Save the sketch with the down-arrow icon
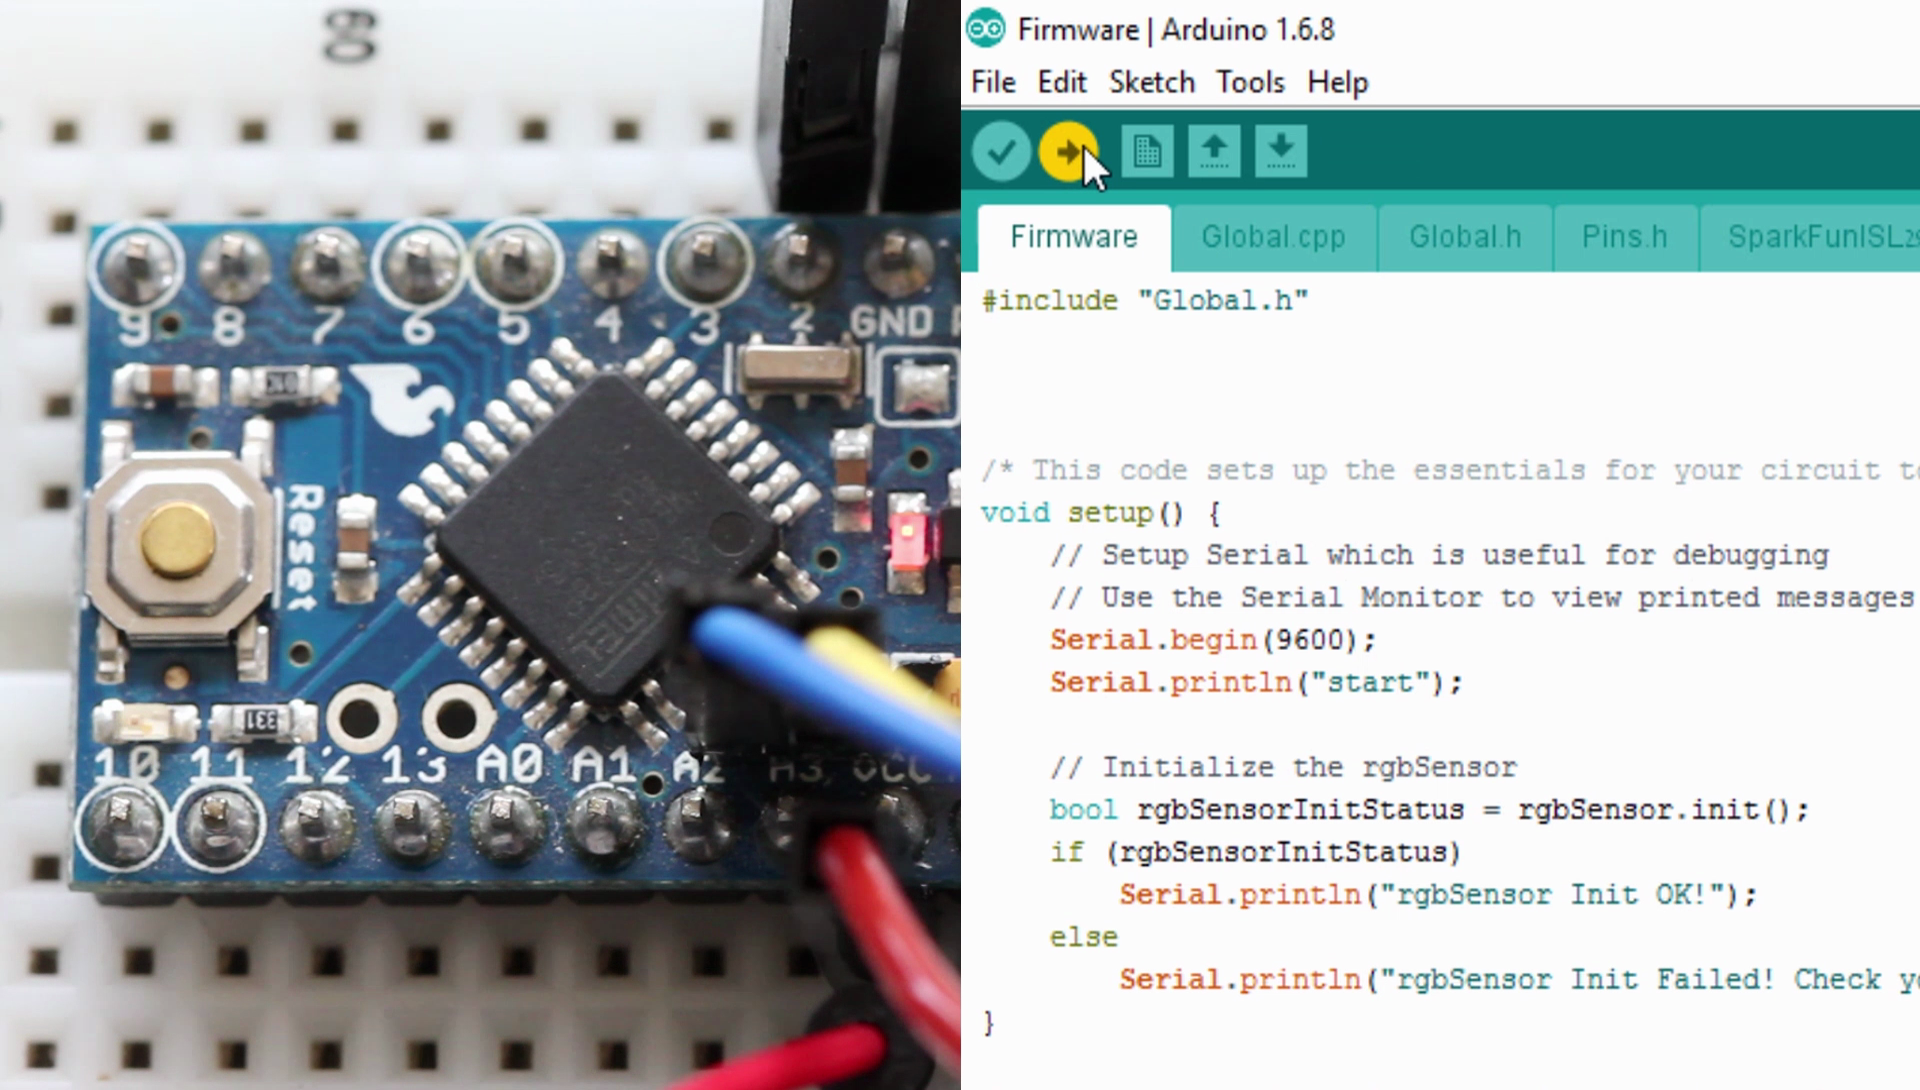1920x1090 pixels. point(1281,152)
